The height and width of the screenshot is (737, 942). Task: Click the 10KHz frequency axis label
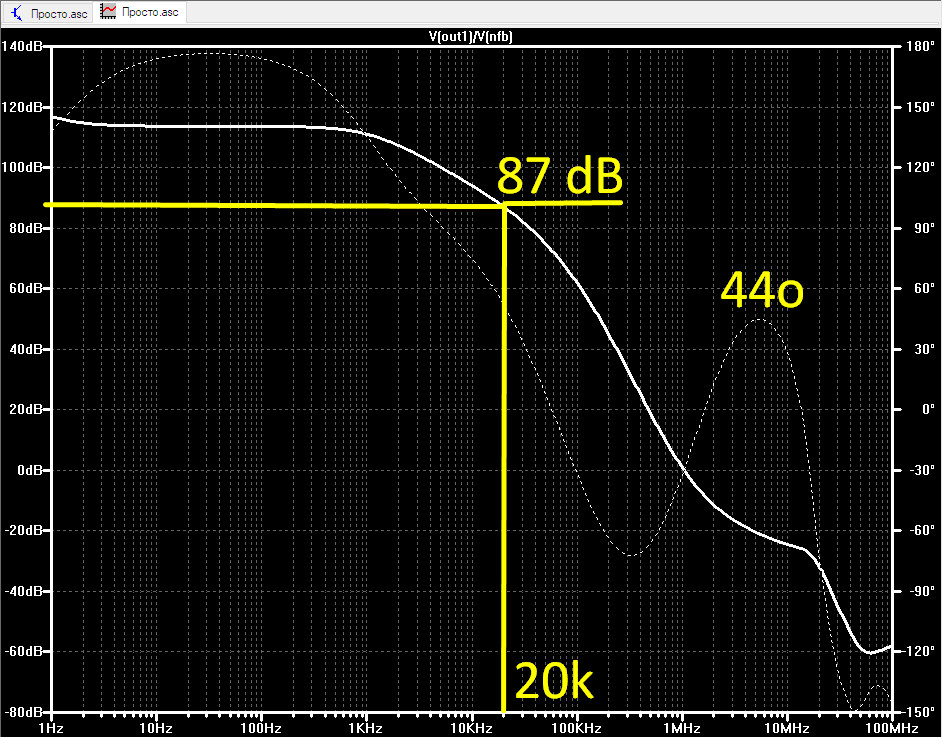coord(471,729)
